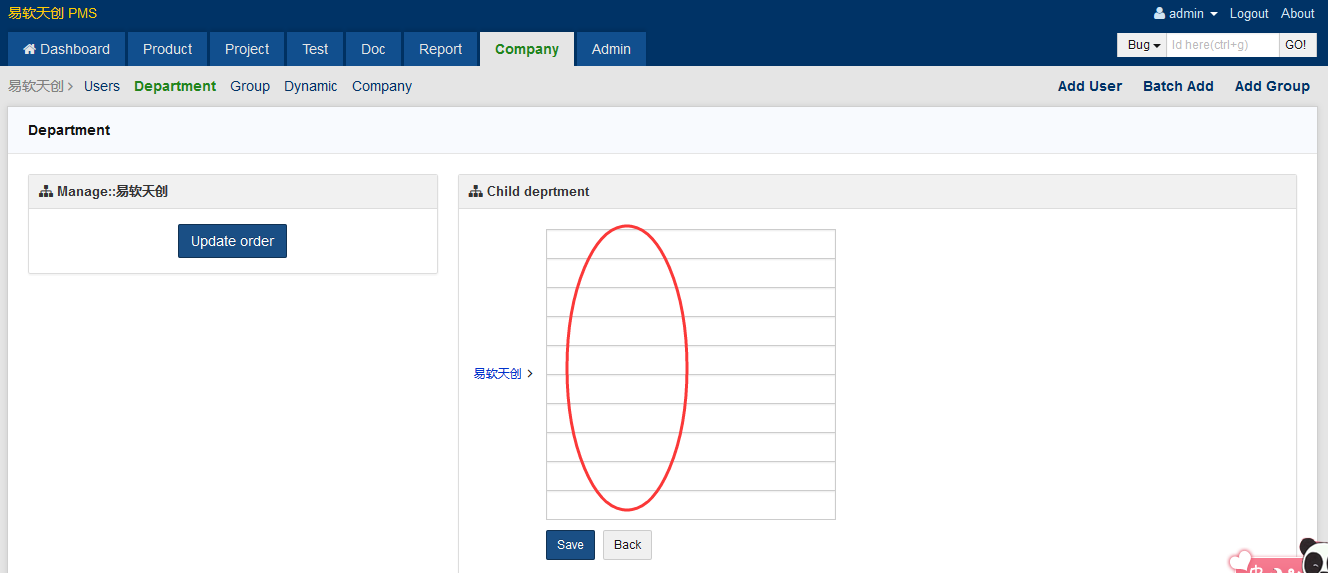Click the 易软天创 parent department link
Viewport: 1328px width, 573px height.
click(497, 374)
